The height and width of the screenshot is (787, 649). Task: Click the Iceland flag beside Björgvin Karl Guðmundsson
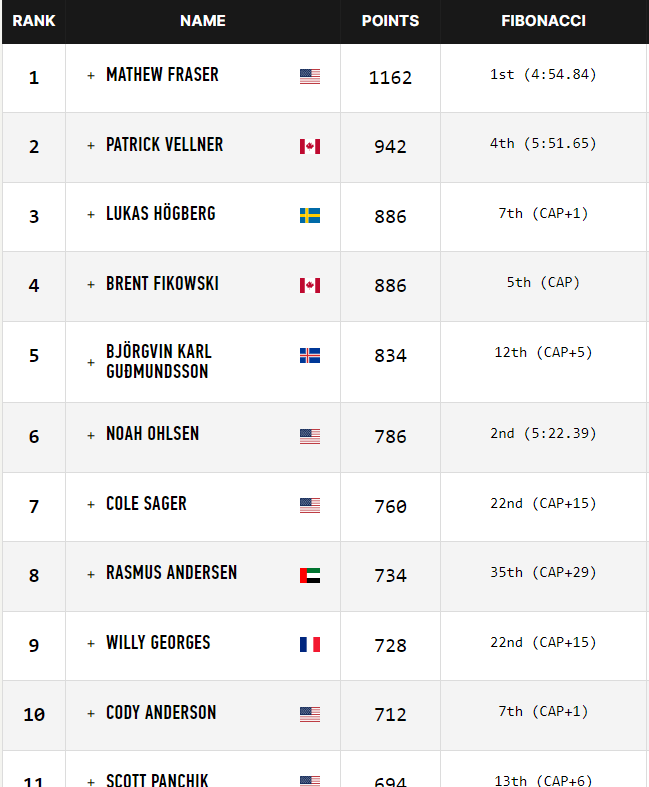coord(310,355)
